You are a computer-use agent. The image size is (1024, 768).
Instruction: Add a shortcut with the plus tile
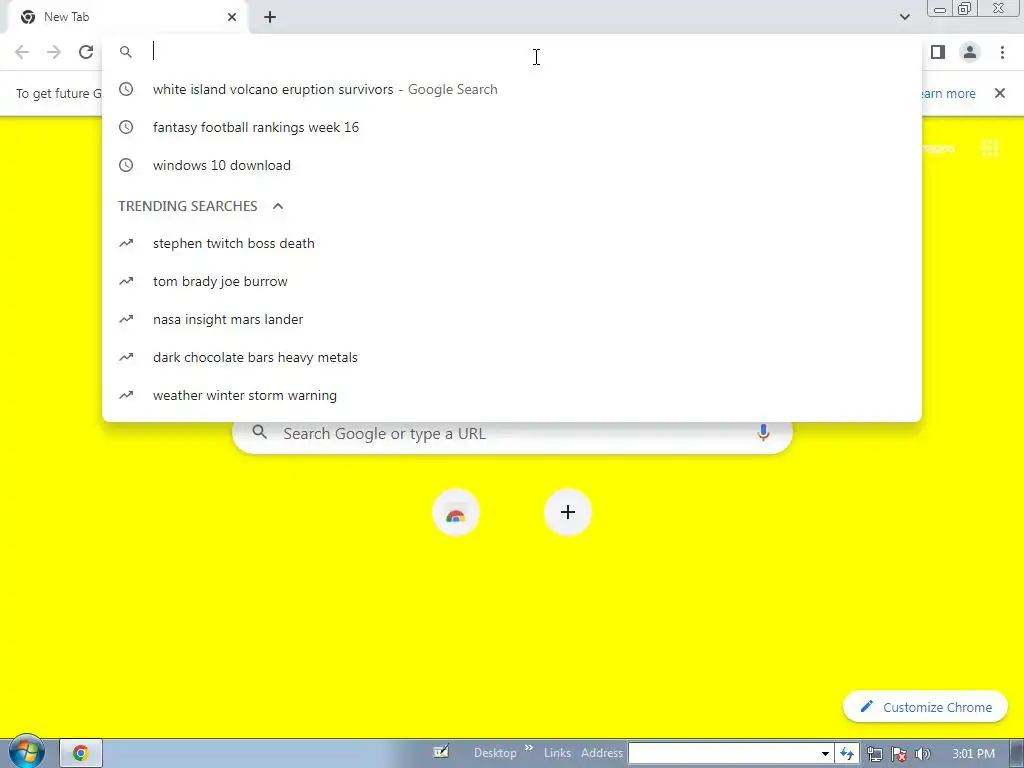[x=568, y=513]
